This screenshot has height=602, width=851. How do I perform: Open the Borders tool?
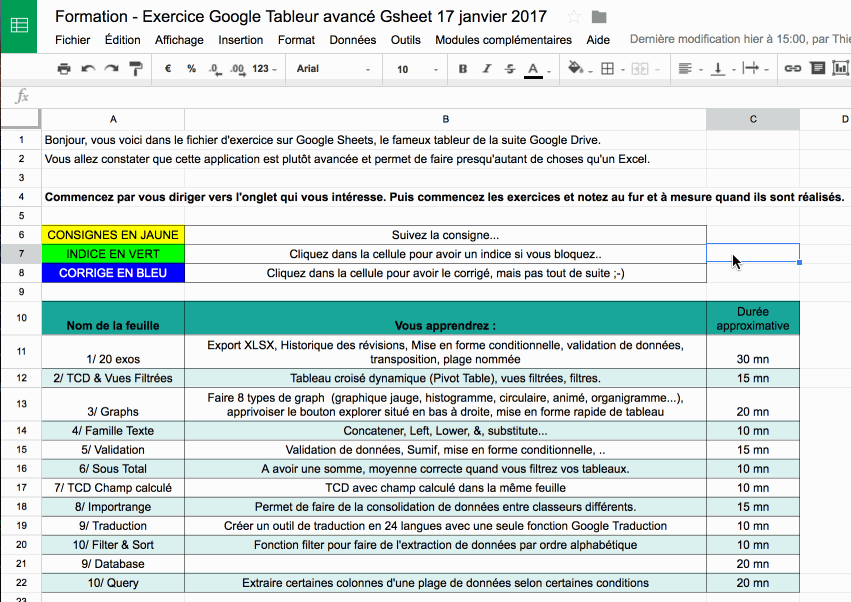(x=607, y=69)
